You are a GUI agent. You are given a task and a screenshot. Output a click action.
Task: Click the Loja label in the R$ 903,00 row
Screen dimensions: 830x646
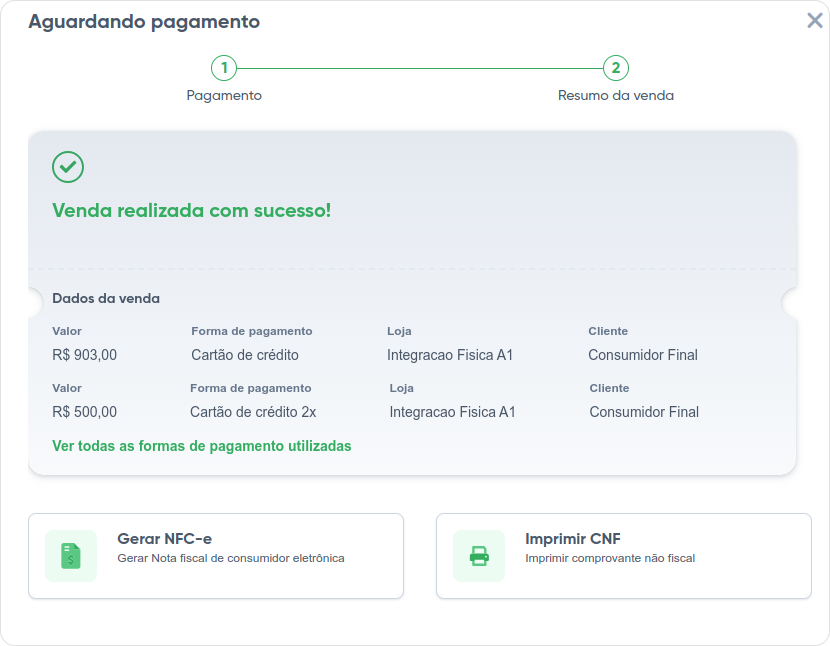pos(399,331)
